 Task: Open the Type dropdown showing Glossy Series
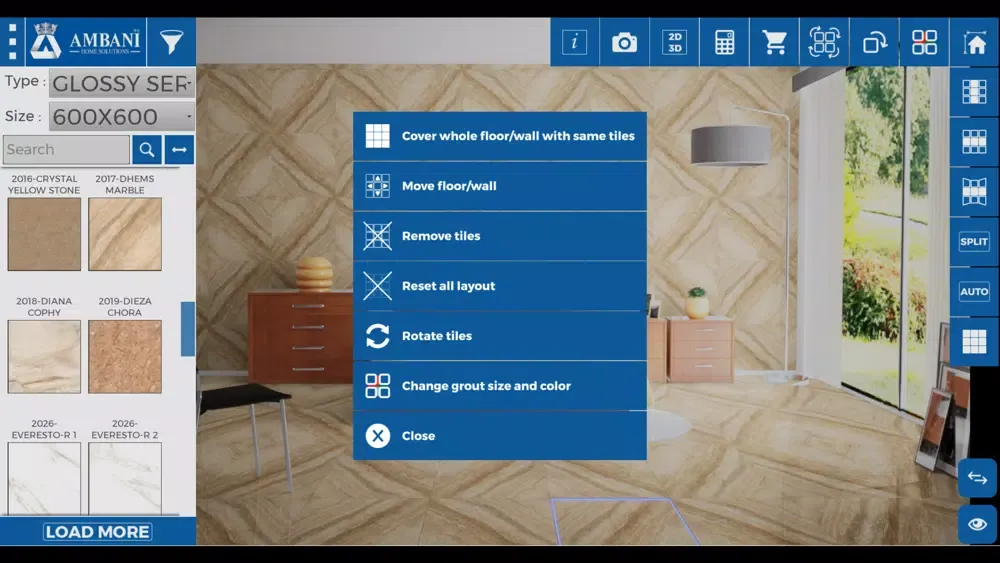tap(122, 83)
